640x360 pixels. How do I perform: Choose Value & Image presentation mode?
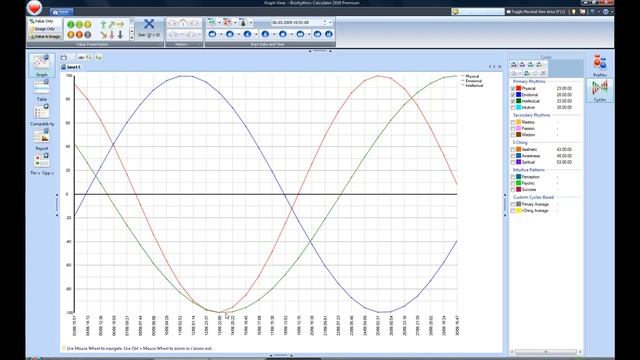[44, 37]
